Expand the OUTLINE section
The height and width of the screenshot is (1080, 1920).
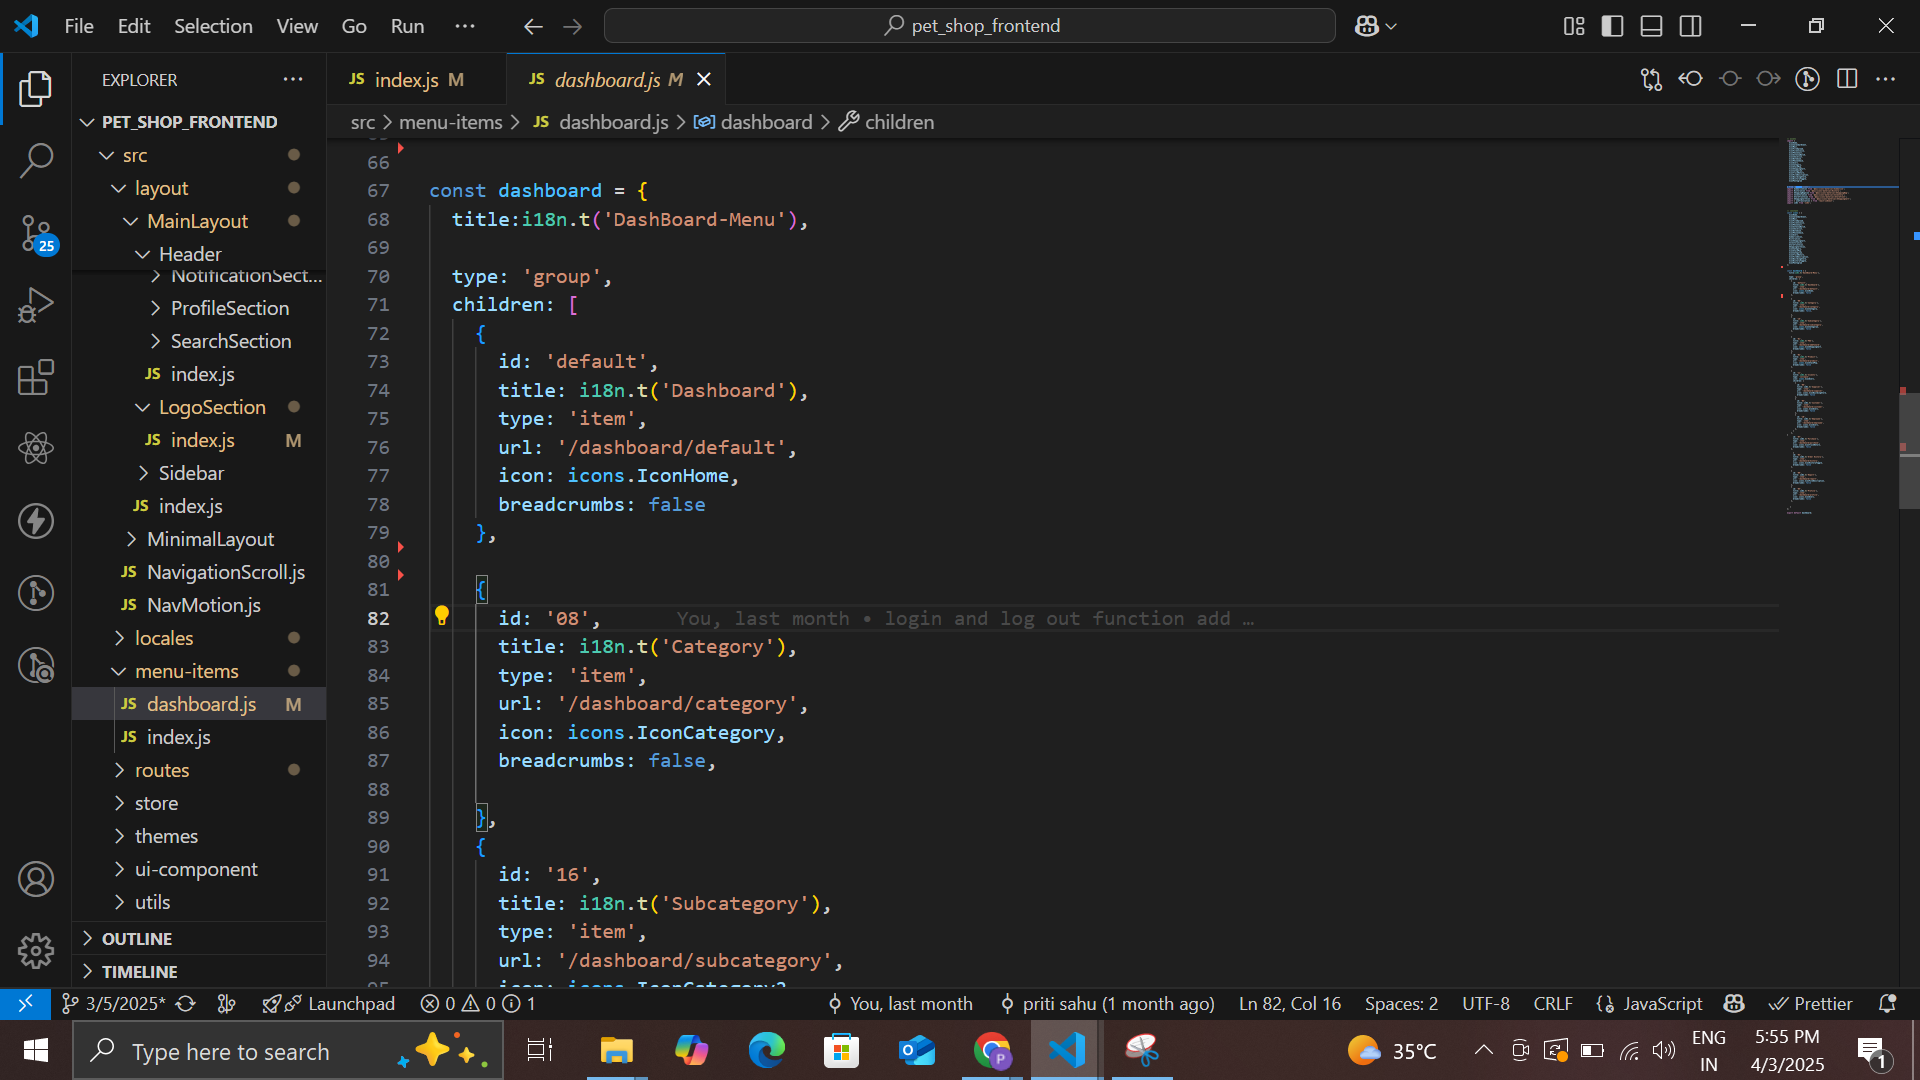click(137, 938)
